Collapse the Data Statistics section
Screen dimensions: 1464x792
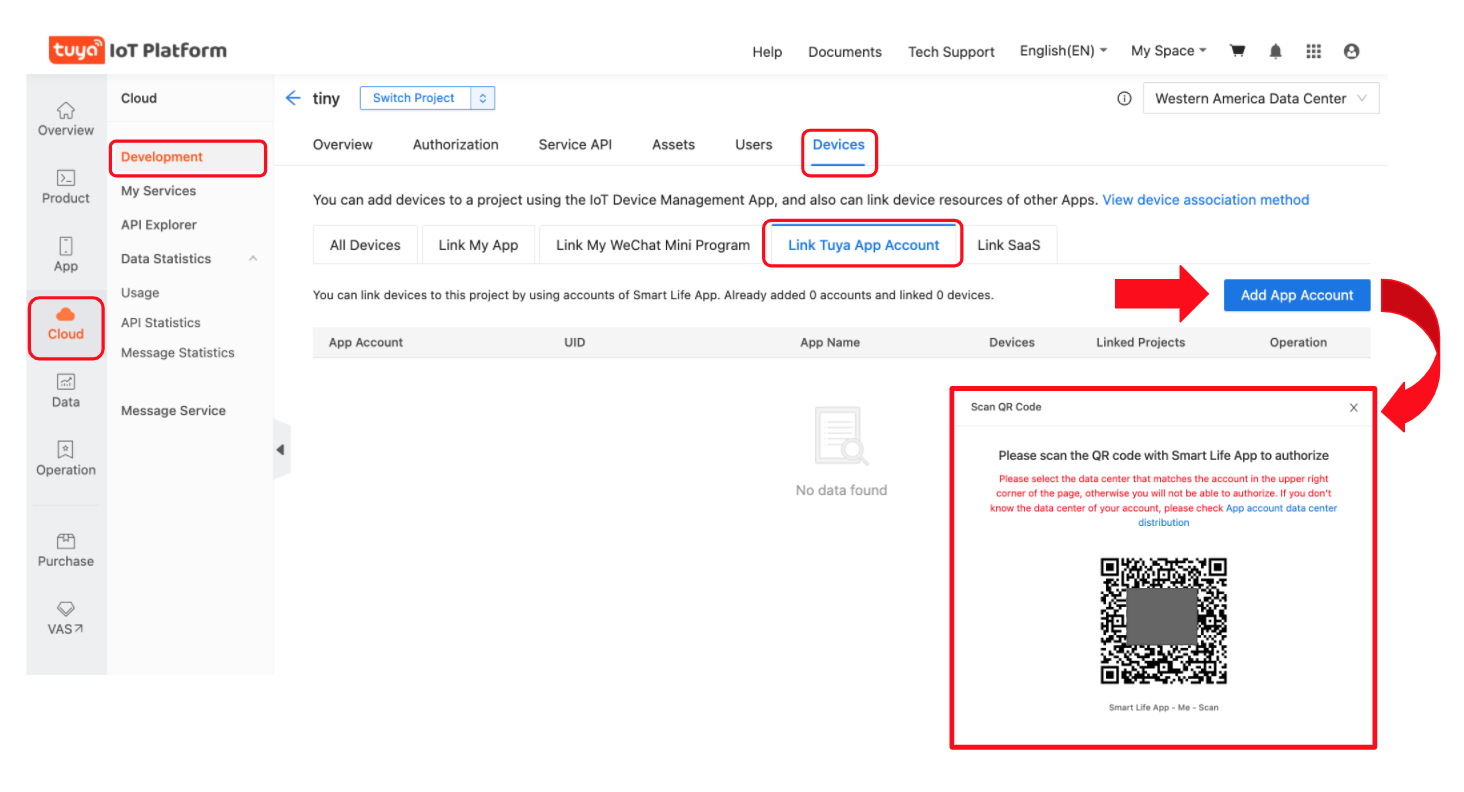[253, 259]
